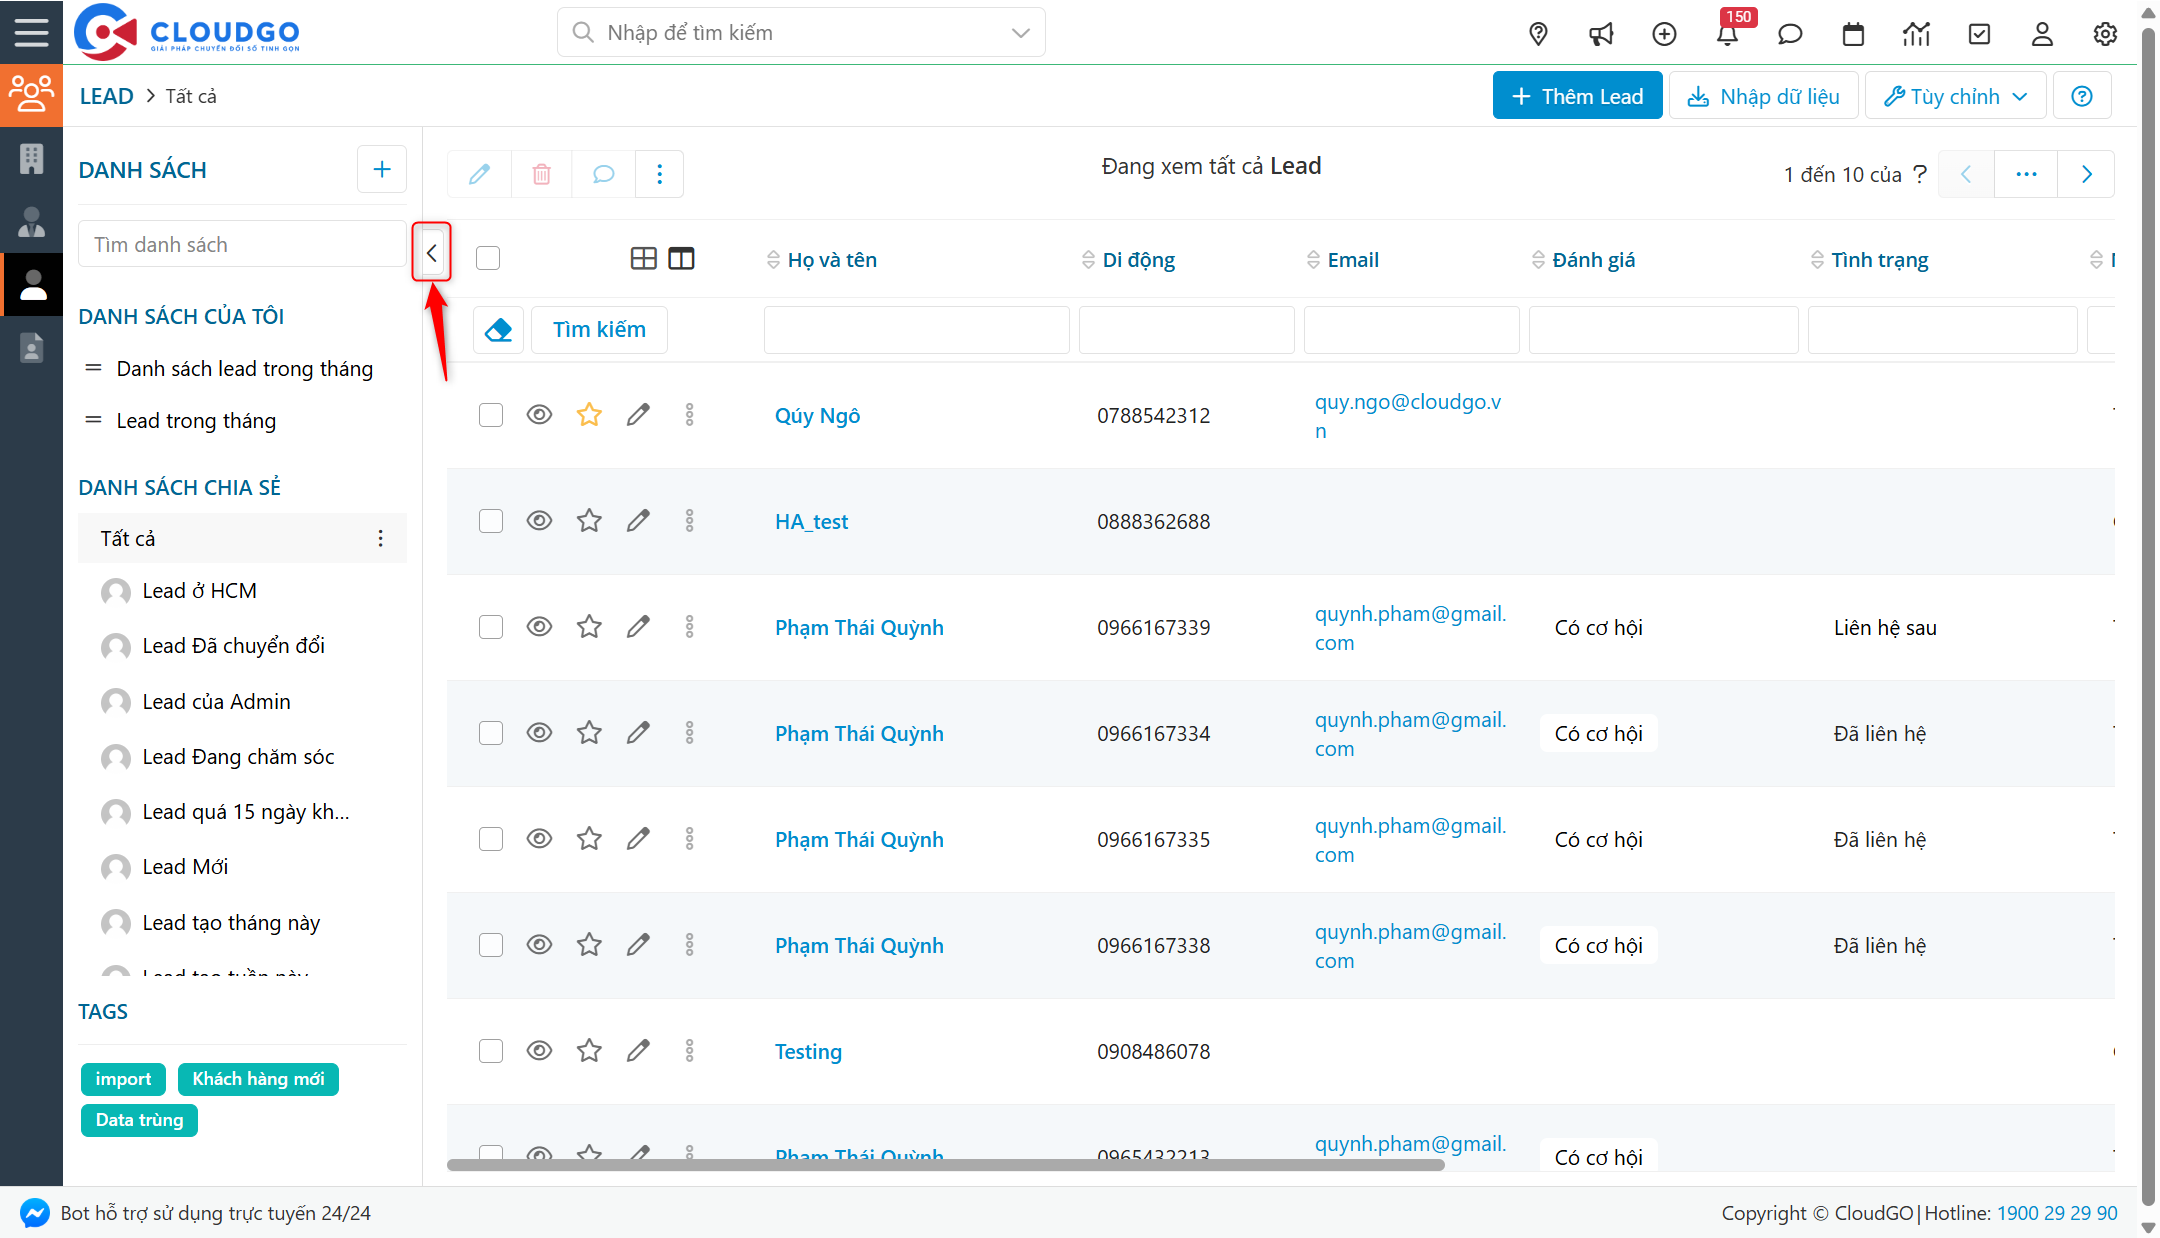Open the Testing lead link
Screen dimensions: 2160x1238
point(808,1052)
